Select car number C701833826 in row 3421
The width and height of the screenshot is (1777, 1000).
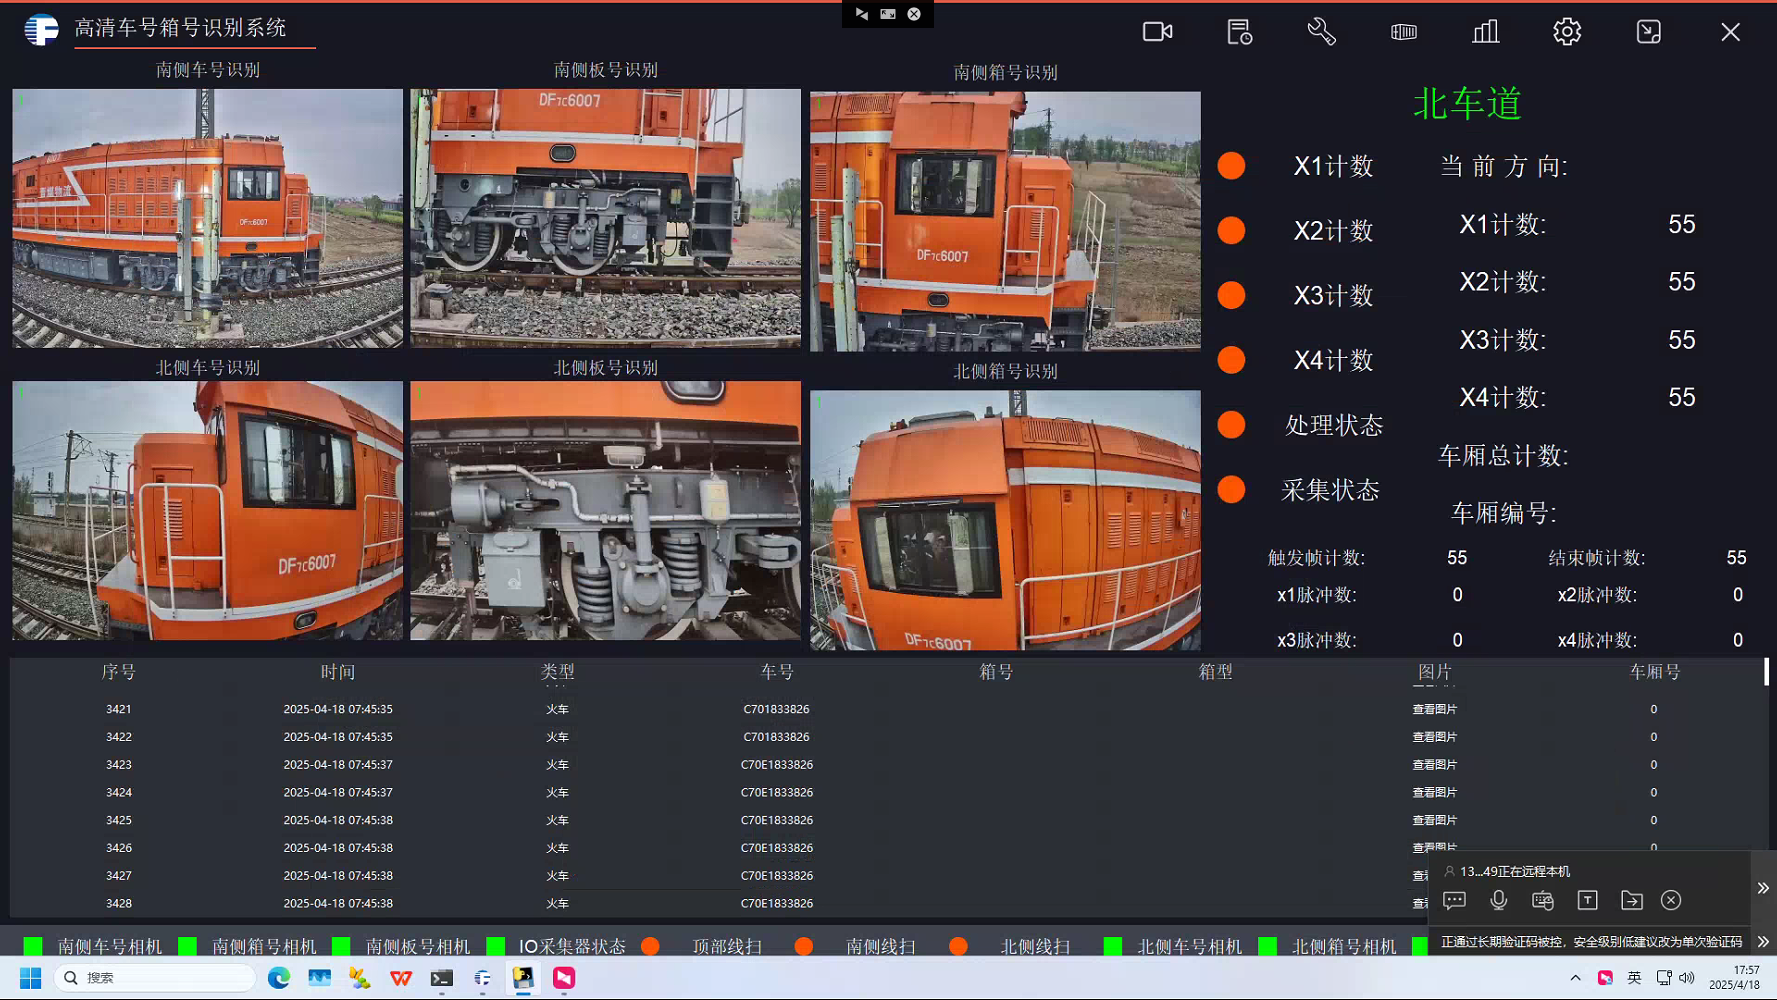776,709
